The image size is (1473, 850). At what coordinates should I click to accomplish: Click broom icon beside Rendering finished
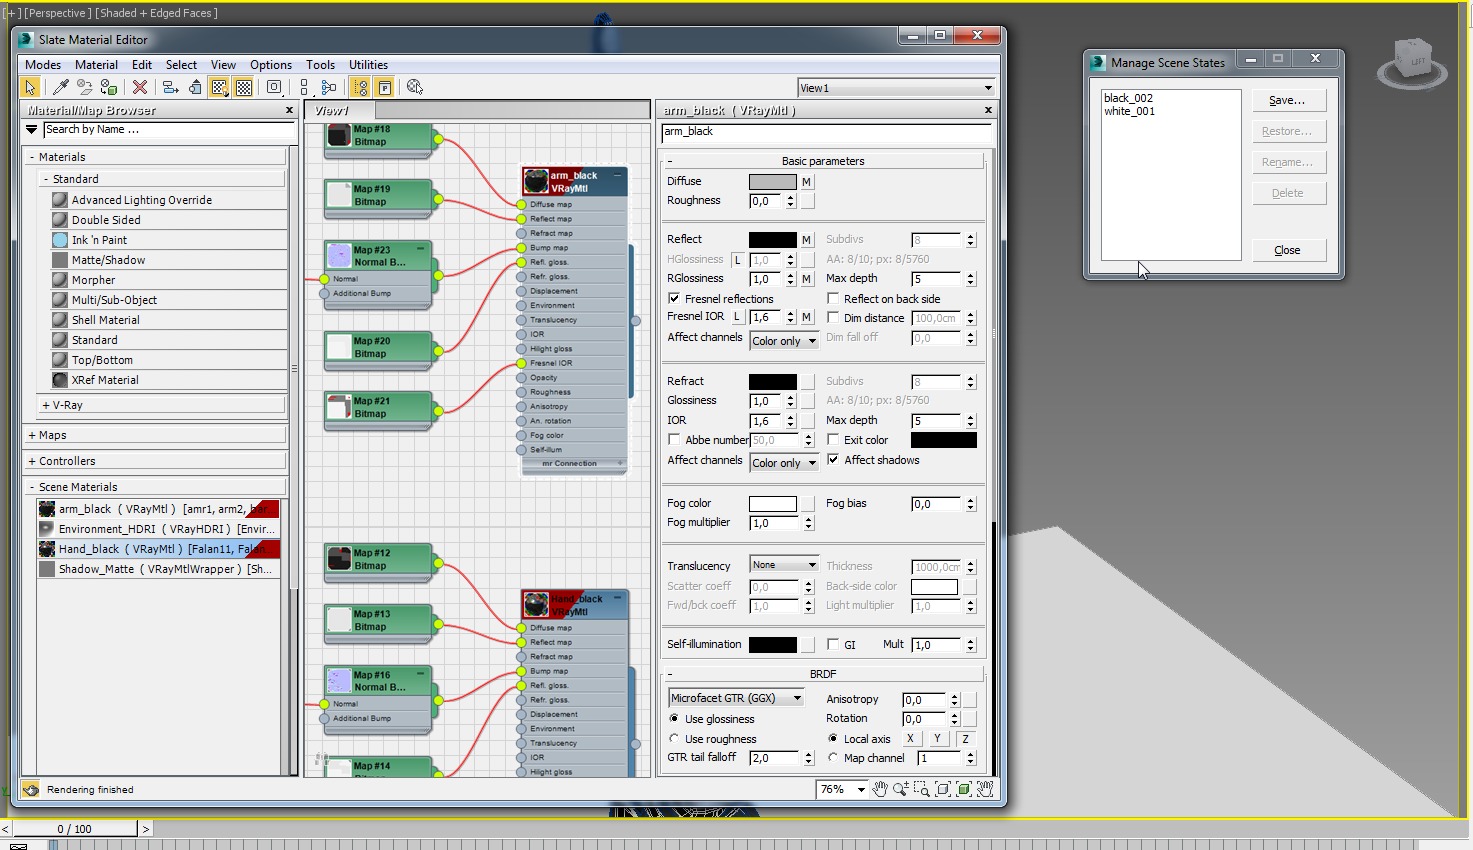31,790
